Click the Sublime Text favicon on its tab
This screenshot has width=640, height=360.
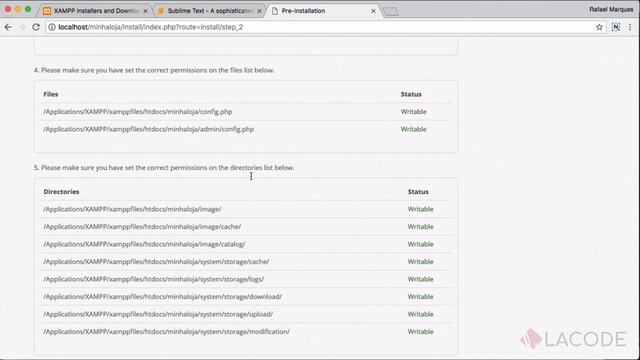pos(161,11)
